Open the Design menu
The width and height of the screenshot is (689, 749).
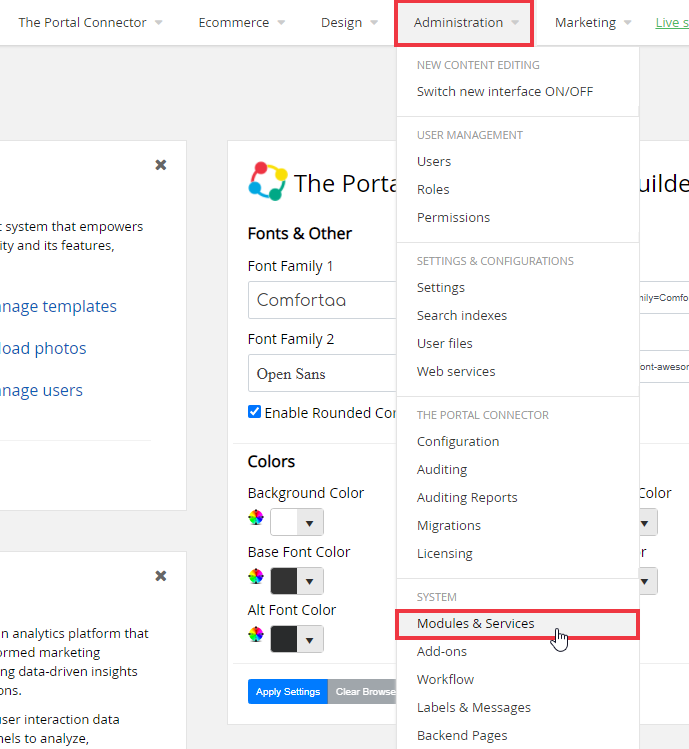(349, 22)
